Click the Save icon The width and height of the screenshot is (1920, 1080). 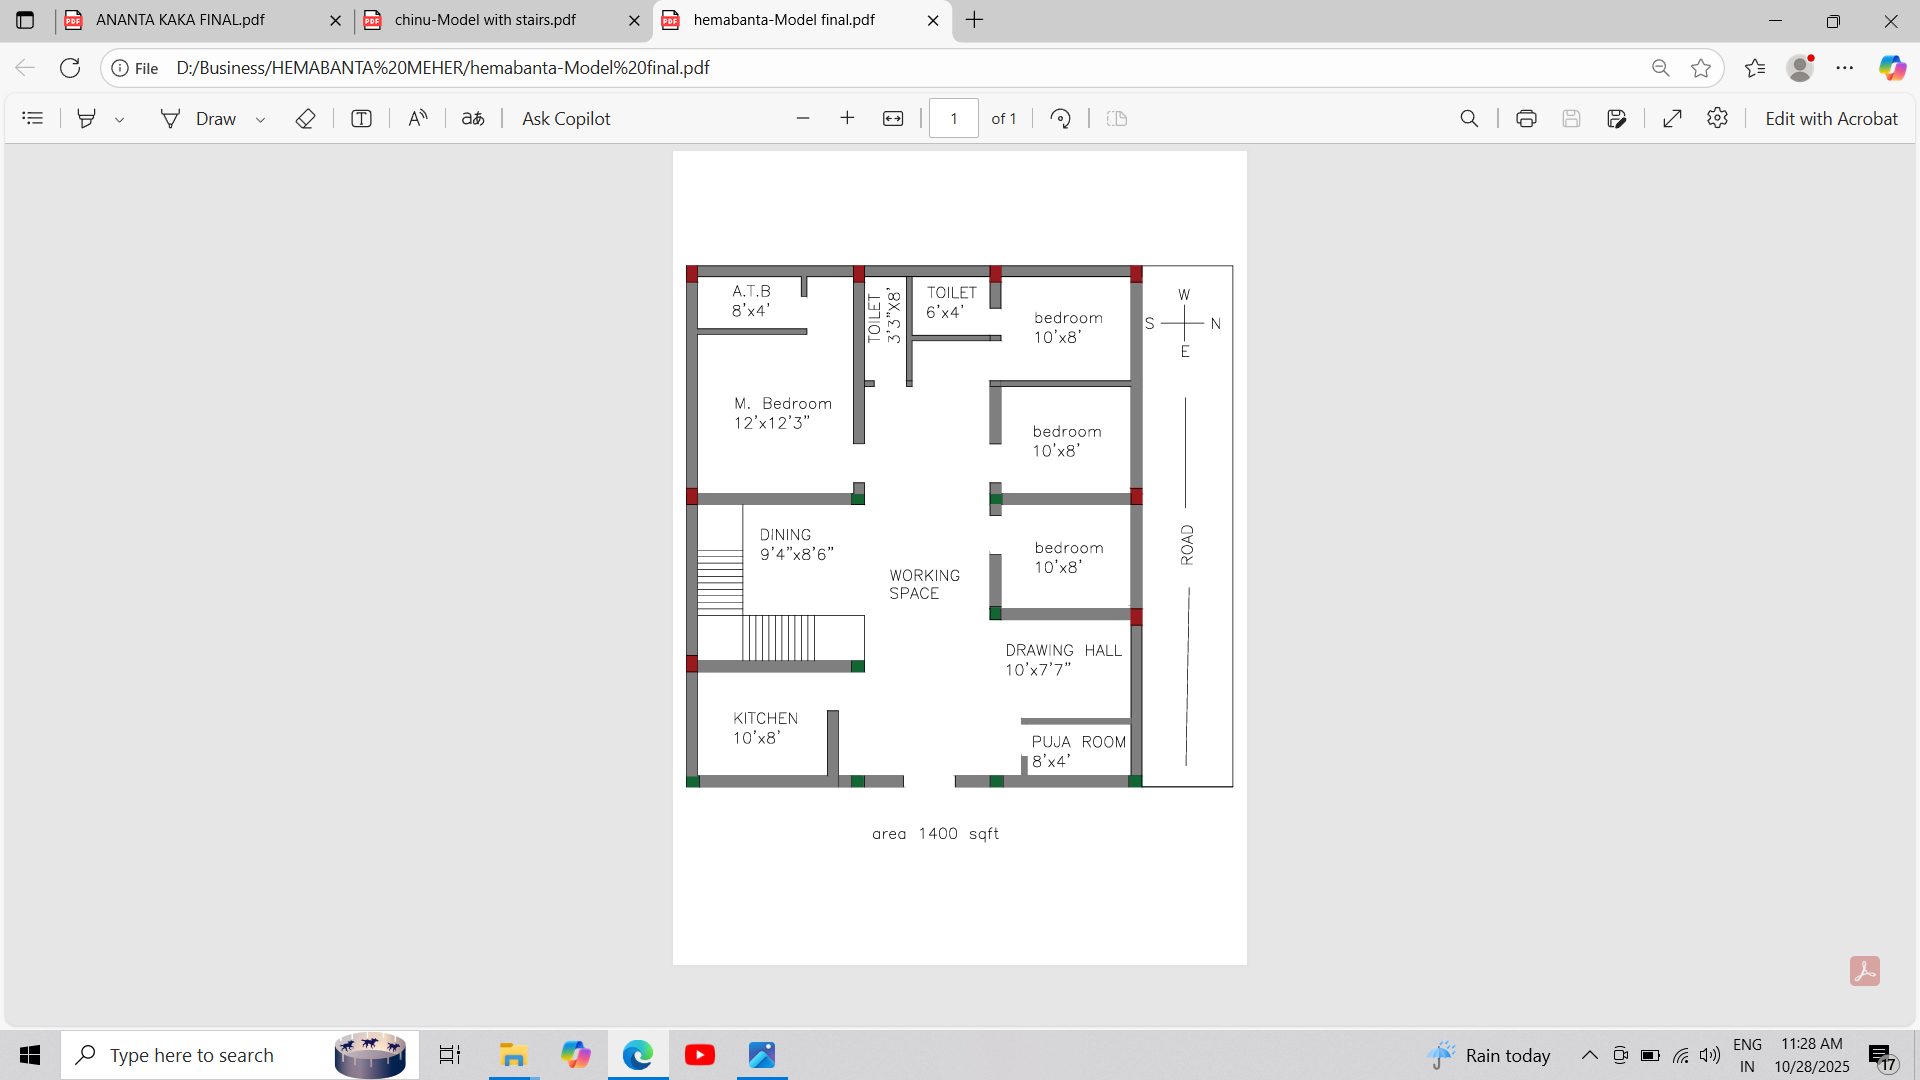(x=1571, y=118)
